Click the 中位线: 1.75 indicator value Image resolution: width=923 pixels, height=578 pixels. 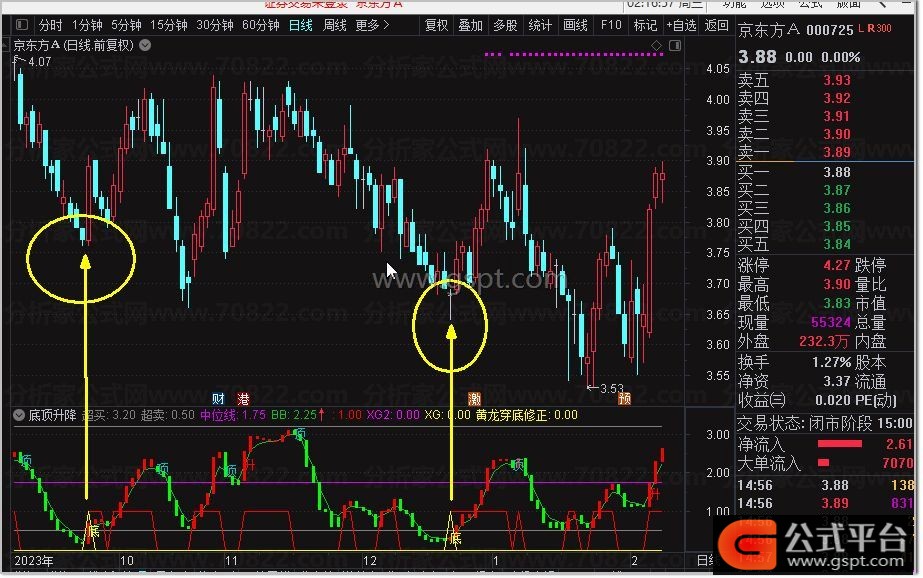pos(233,415)
